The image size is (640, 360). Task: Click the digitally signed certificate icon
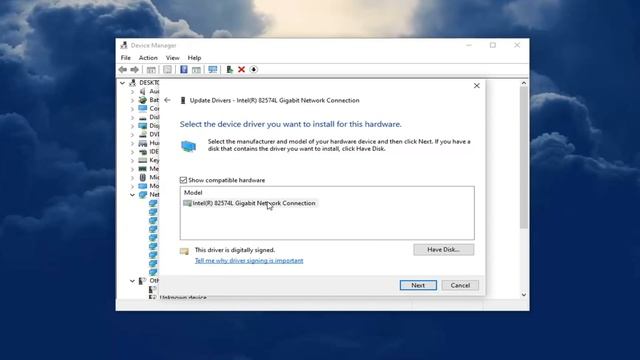[184, 251]
